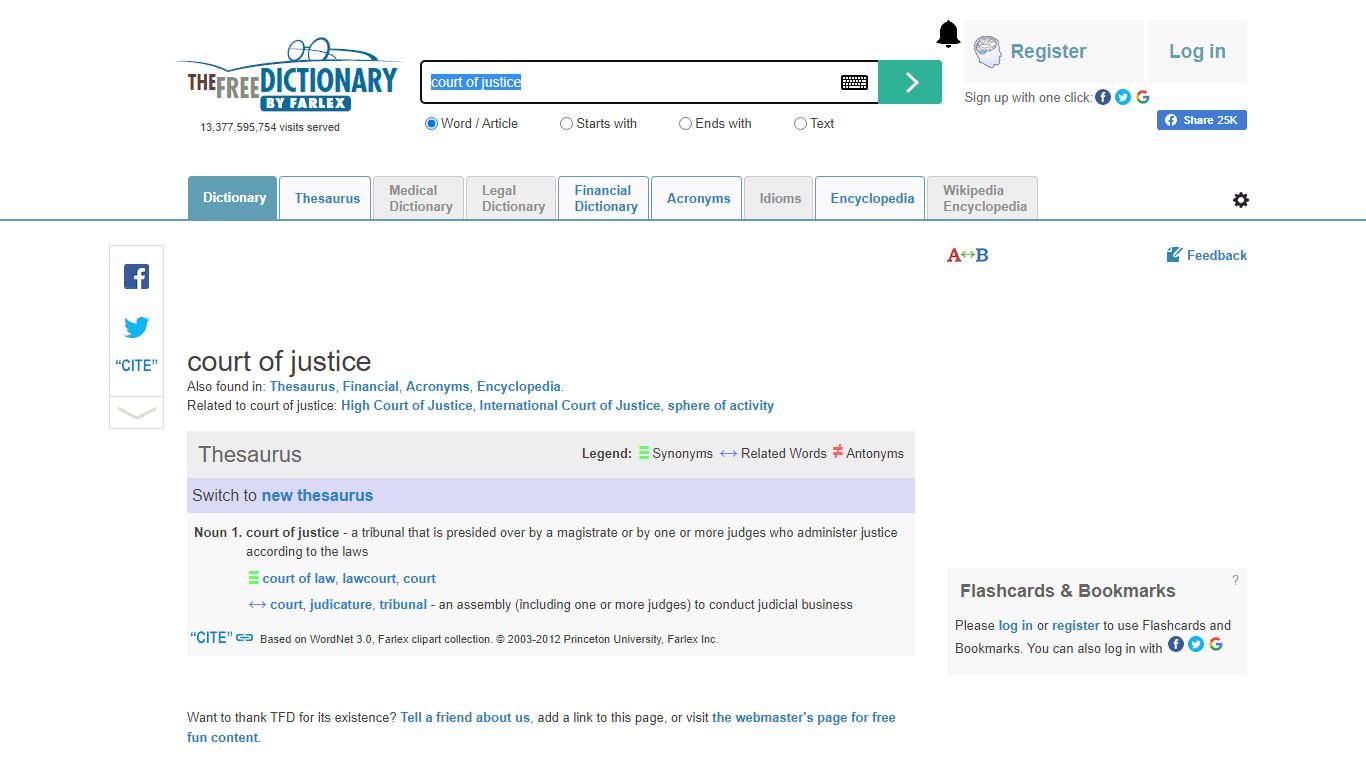Click Also found in Thesaurus link
The height and width of the screenshot is (768, 1366).
coord(302,386)
